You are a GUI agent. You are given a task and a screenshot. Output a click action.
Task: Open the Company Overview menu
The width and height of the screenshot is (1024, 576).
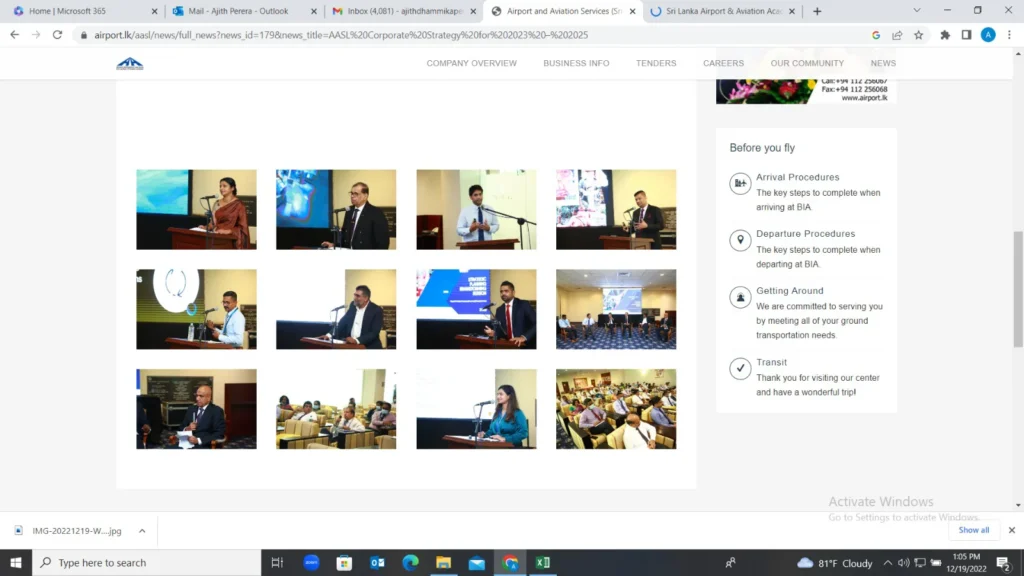pyautogui.click(x=471, y=63)
